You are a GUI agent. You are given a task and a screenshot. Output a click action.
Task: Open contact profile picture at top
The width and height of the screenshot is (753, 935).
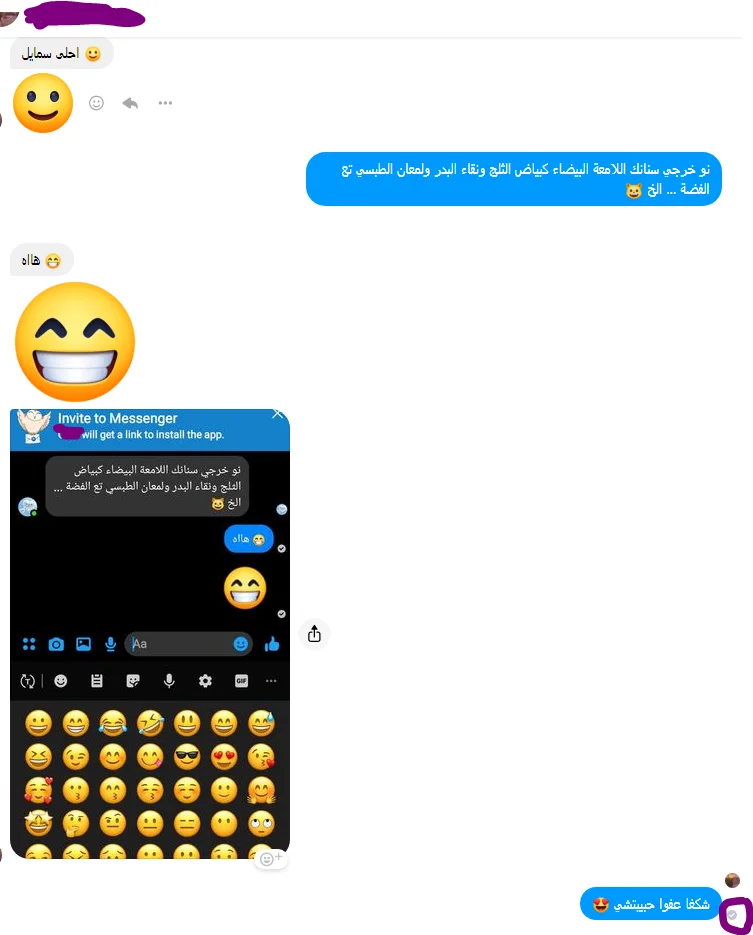point(8,17)
